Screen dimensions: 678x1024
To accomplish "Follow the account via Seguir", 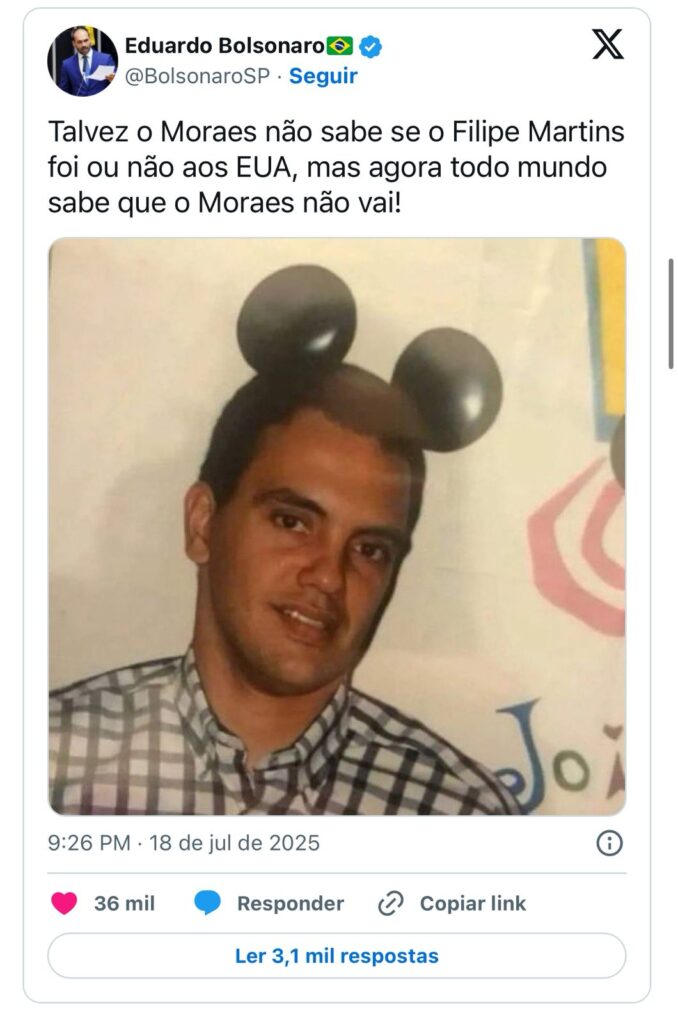I will click(x=323, y=76).
